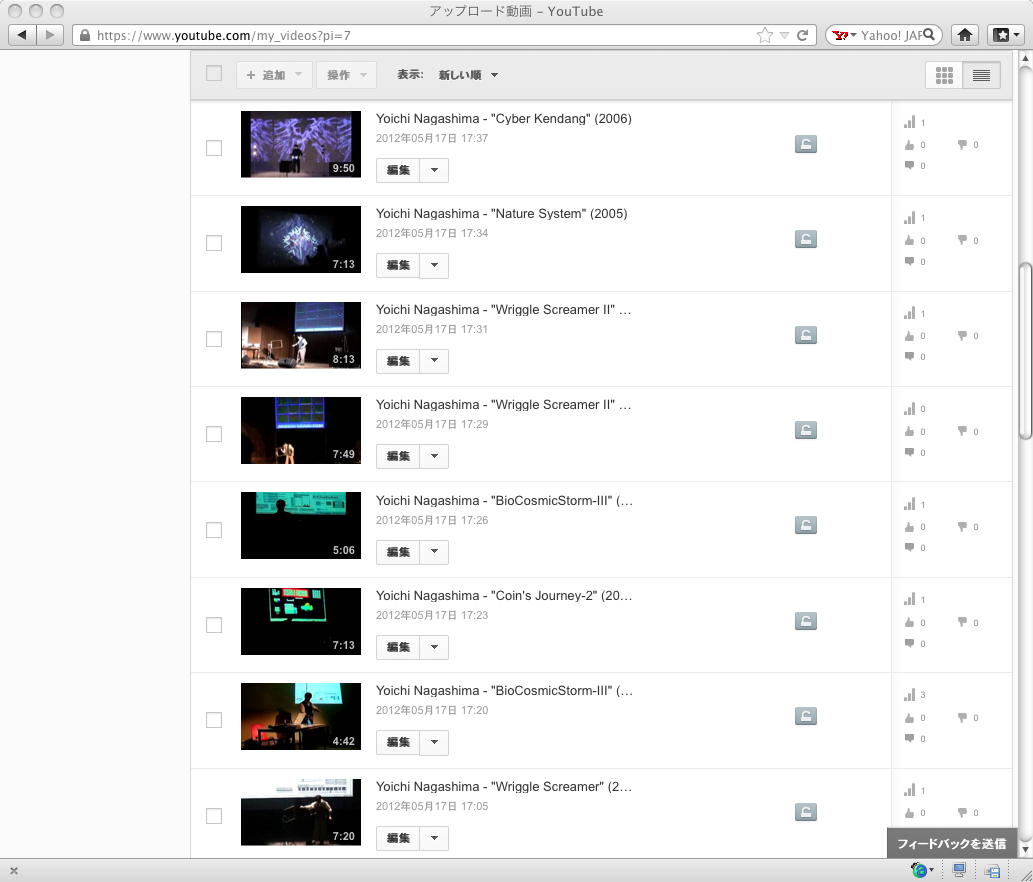Open the "Coin's Journey-2" video title link

tap(504, 595)
